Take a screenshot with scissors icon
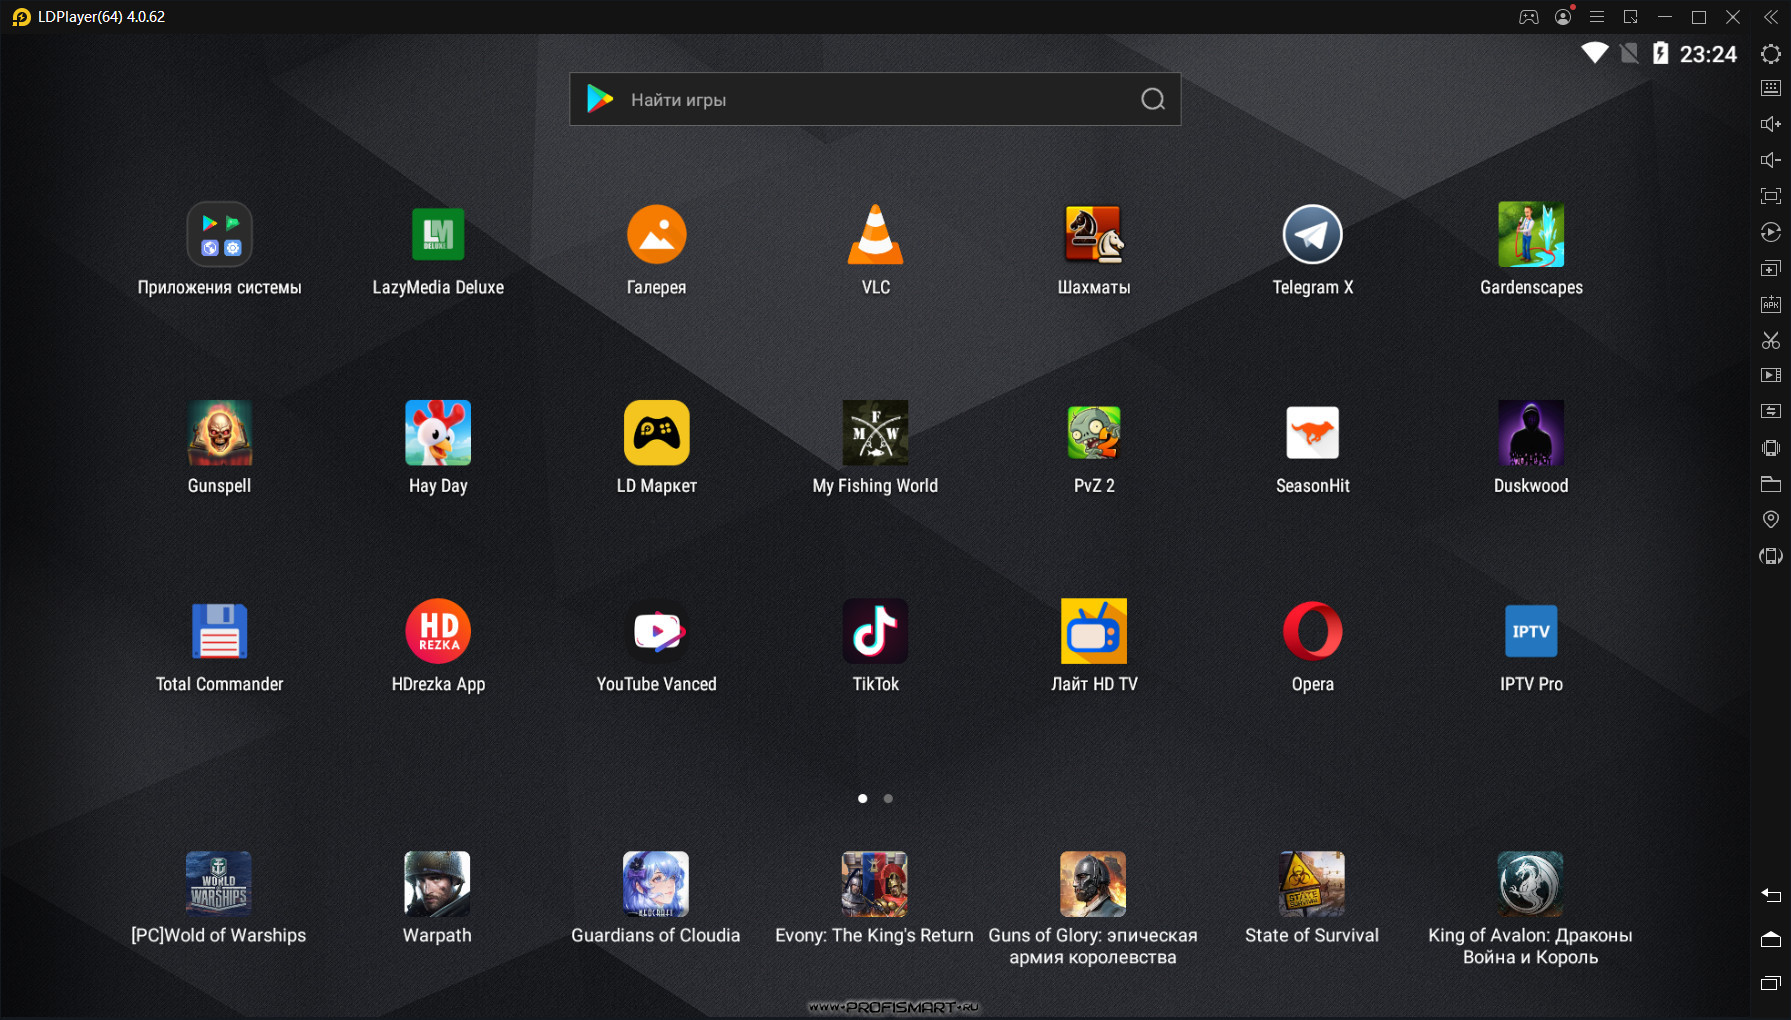Screen dimensions: 1791x1020 click(1770, 340)
